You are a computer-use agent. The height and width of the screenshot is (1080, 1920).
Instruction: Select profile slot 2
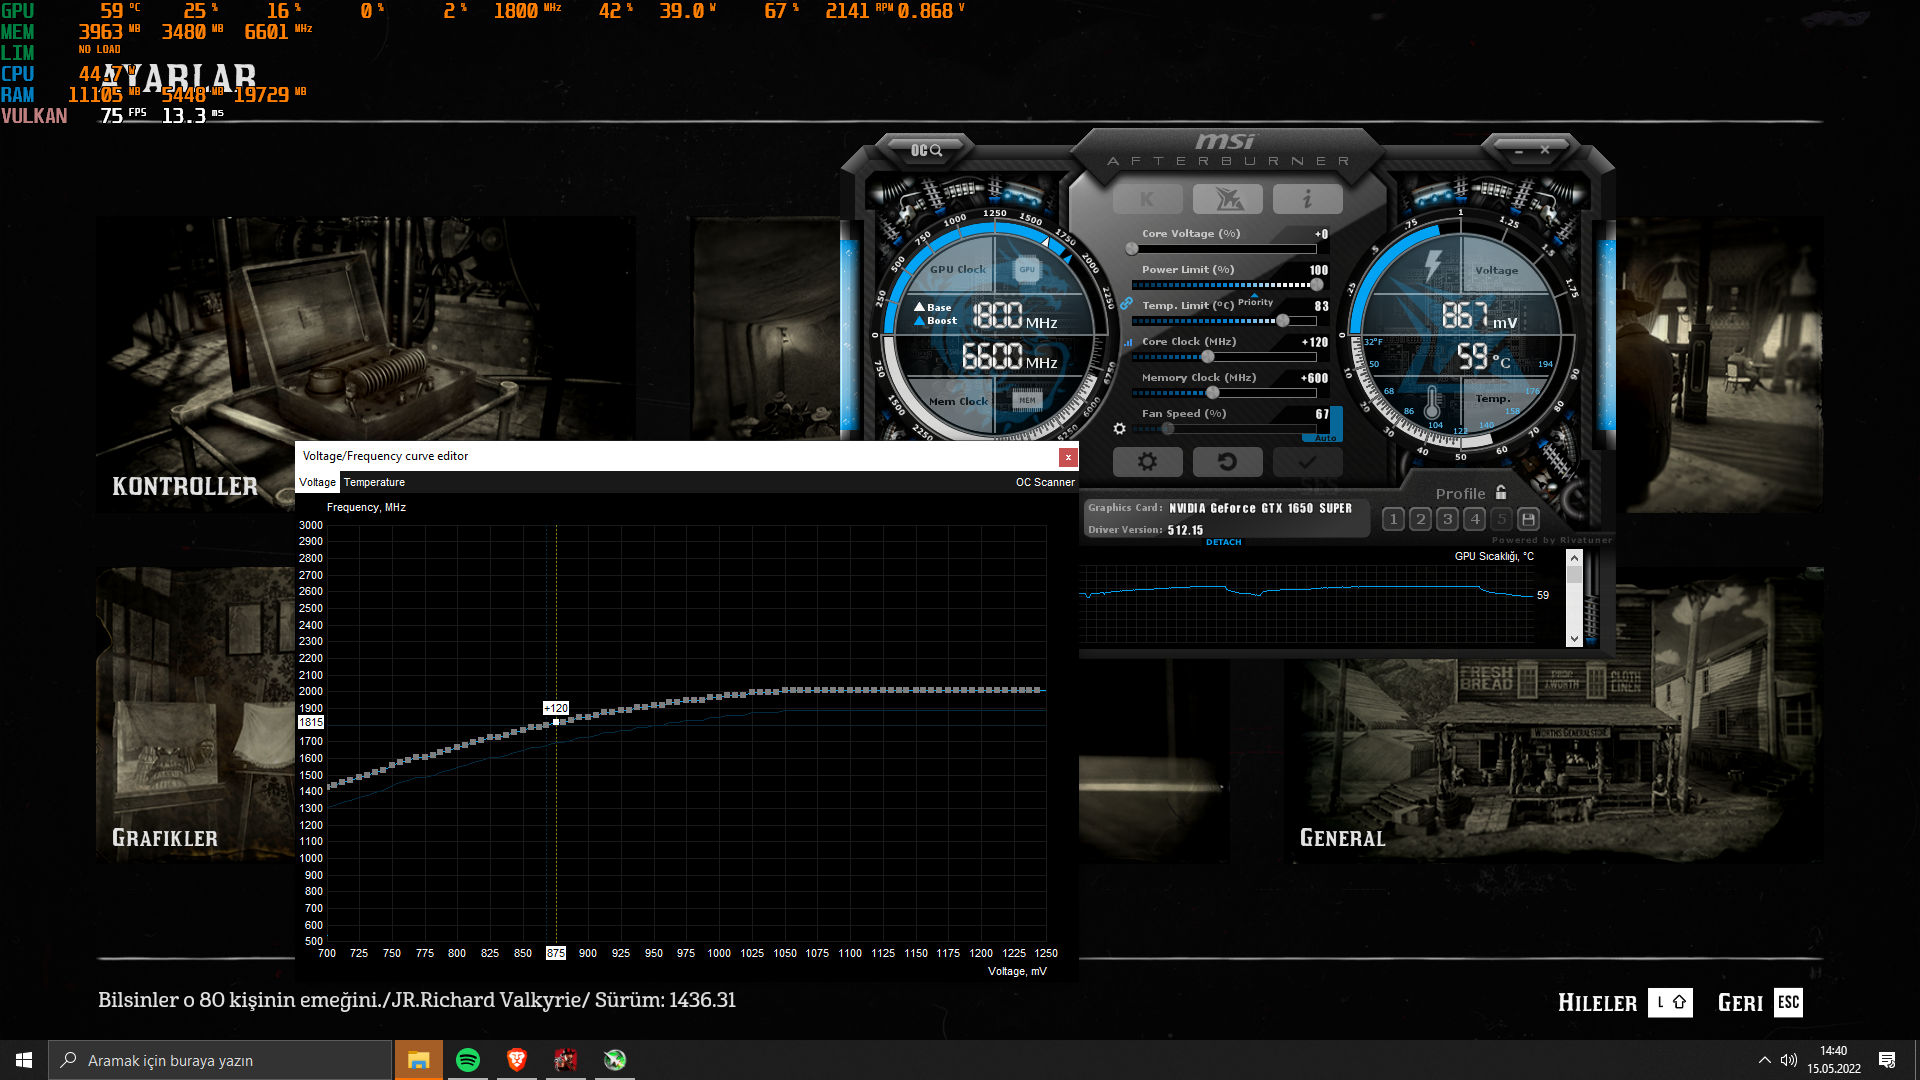coord(1420,519)
